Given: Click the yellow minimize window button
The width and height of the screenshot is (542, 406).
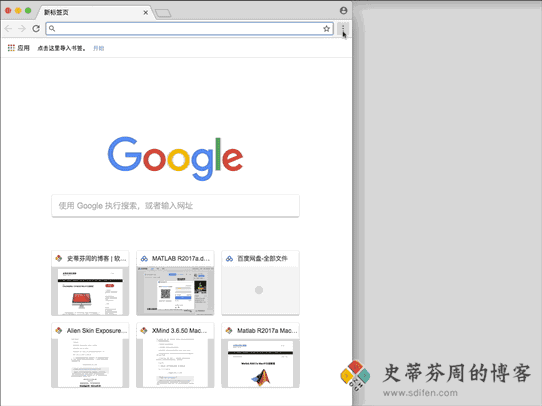Looking at the screenshot, I should point(18,10).
